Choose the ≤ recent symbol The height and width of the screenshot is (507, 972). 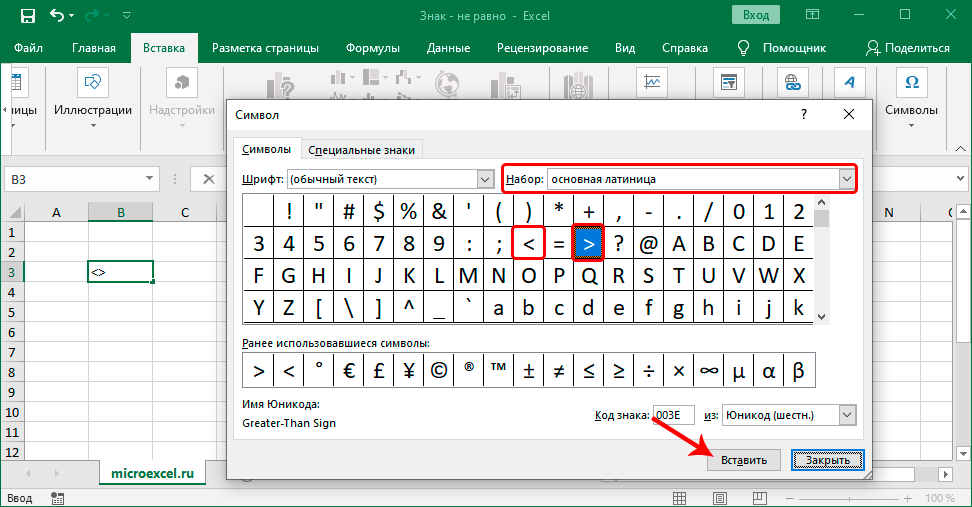point(588,371)
